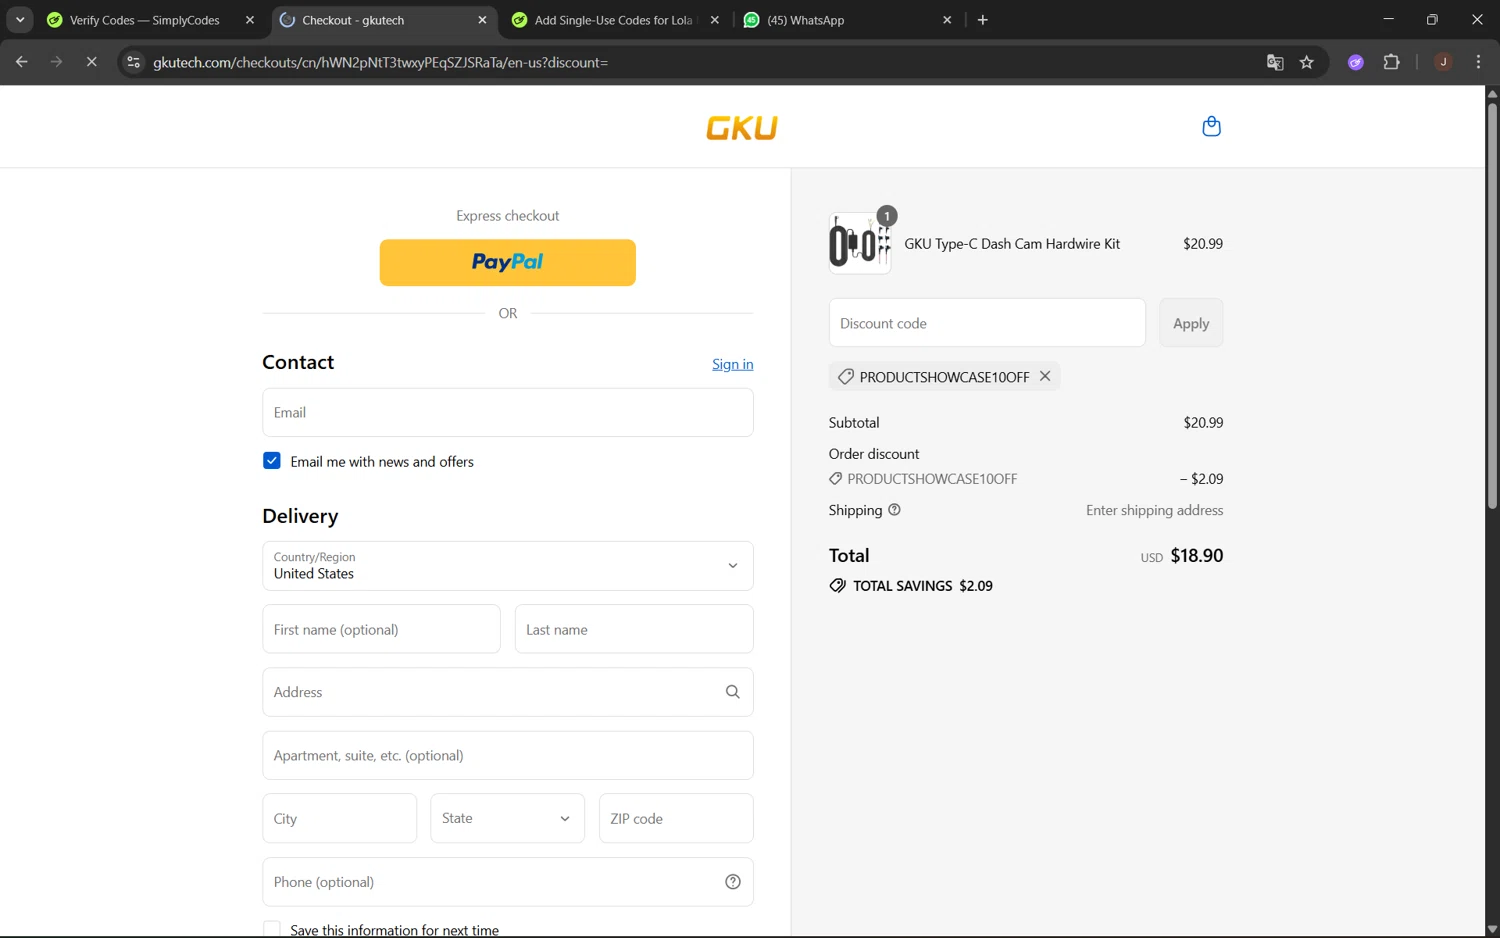Open the Chrome profile avatar J

coord(1442,62)
